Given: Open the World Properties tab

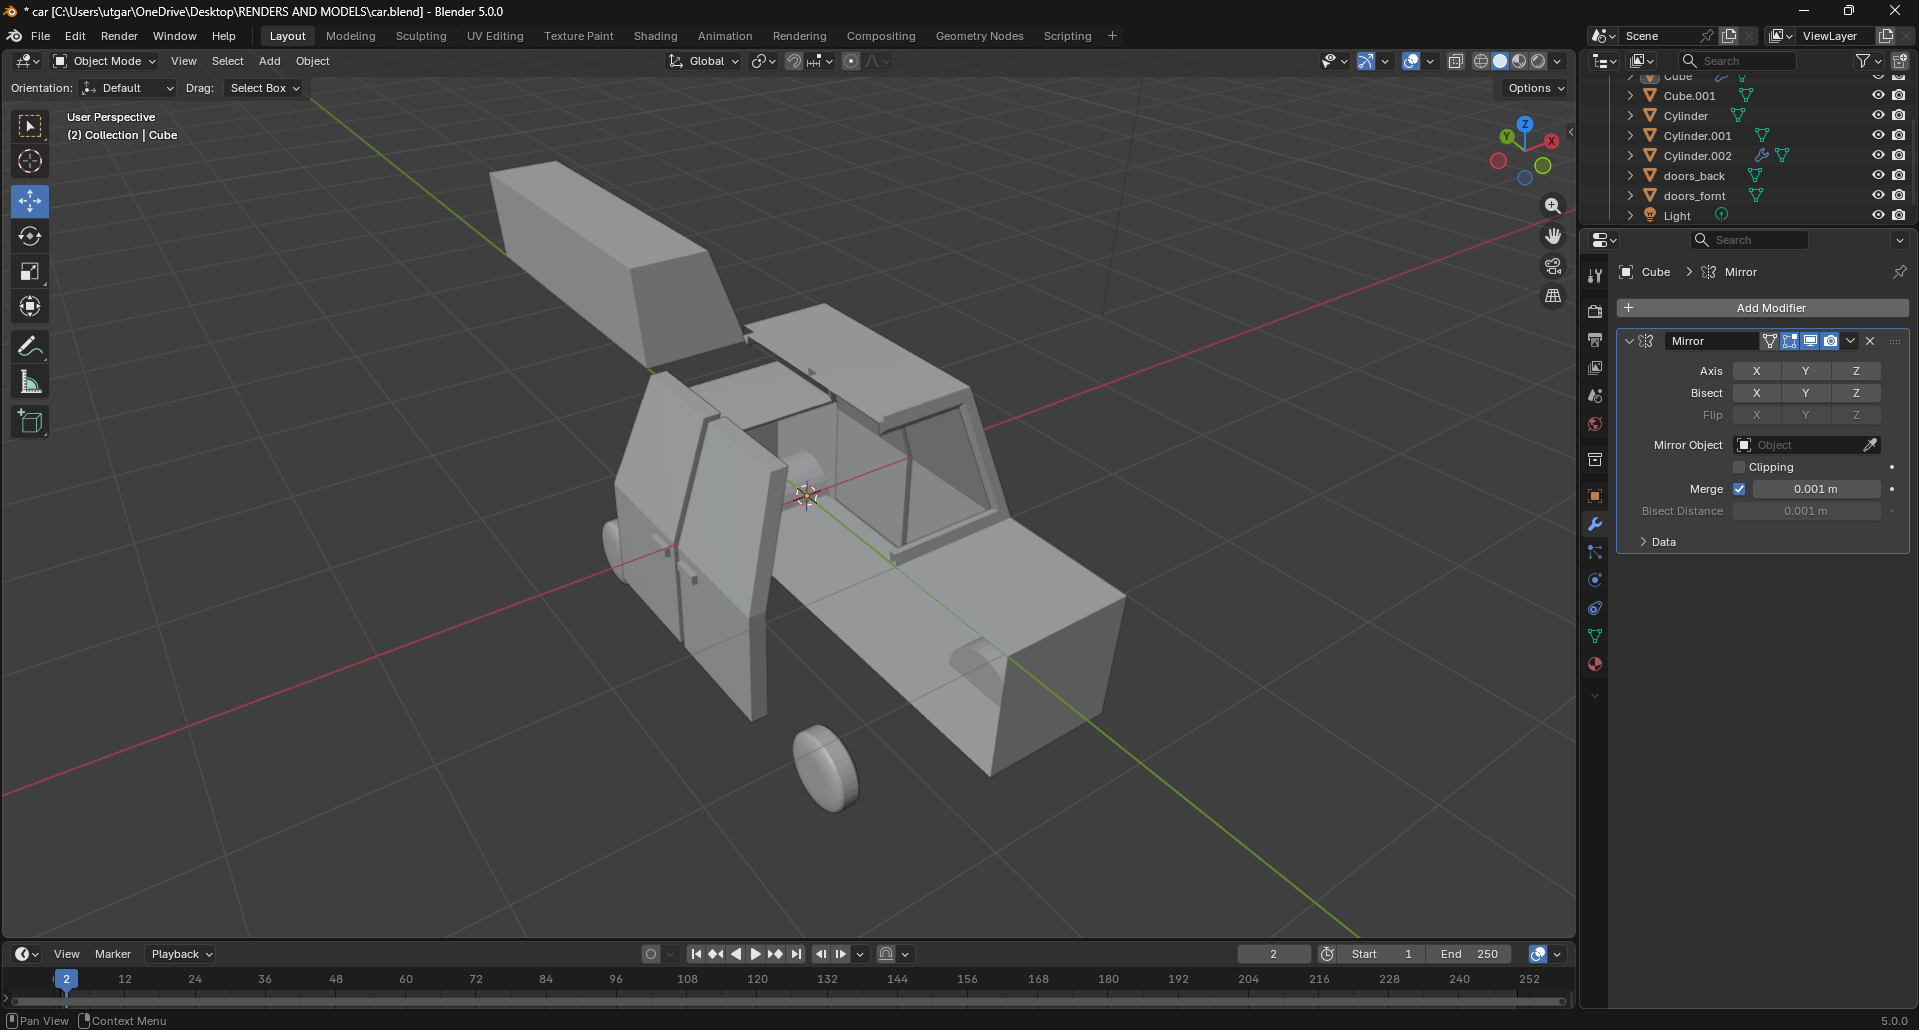Looking at the screenshot, I should (1595, 424).
